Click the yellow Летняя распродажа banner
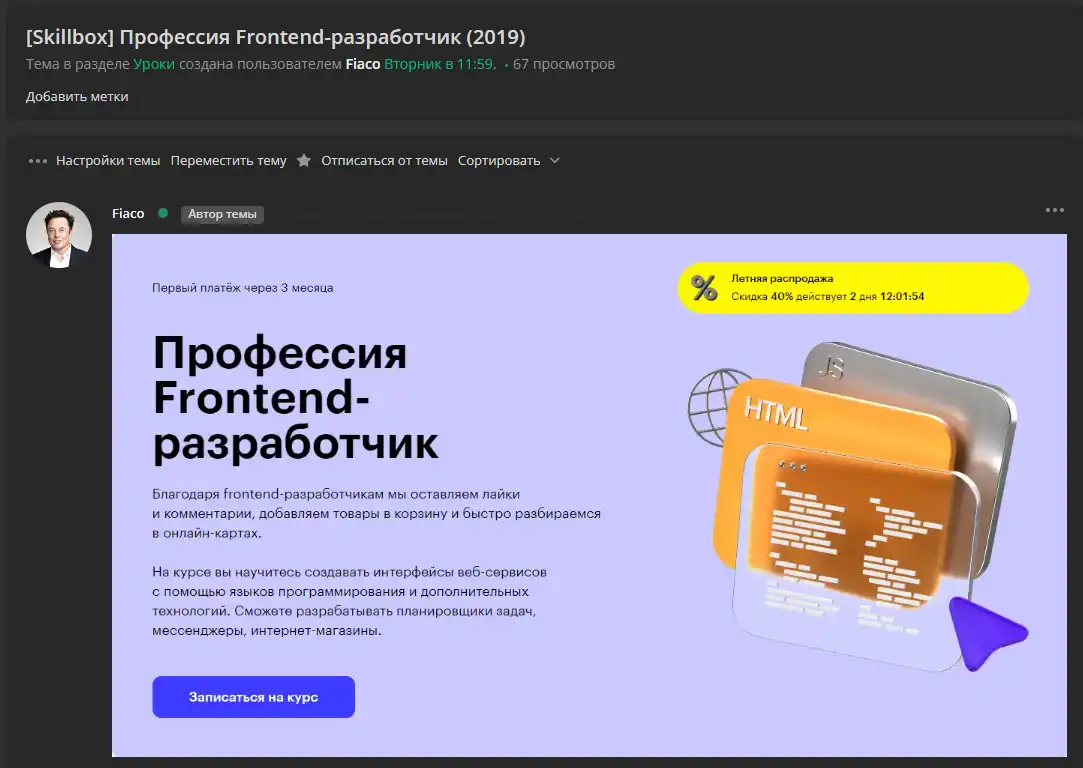The image size is (1083, 768). click(x=853, y=287)
